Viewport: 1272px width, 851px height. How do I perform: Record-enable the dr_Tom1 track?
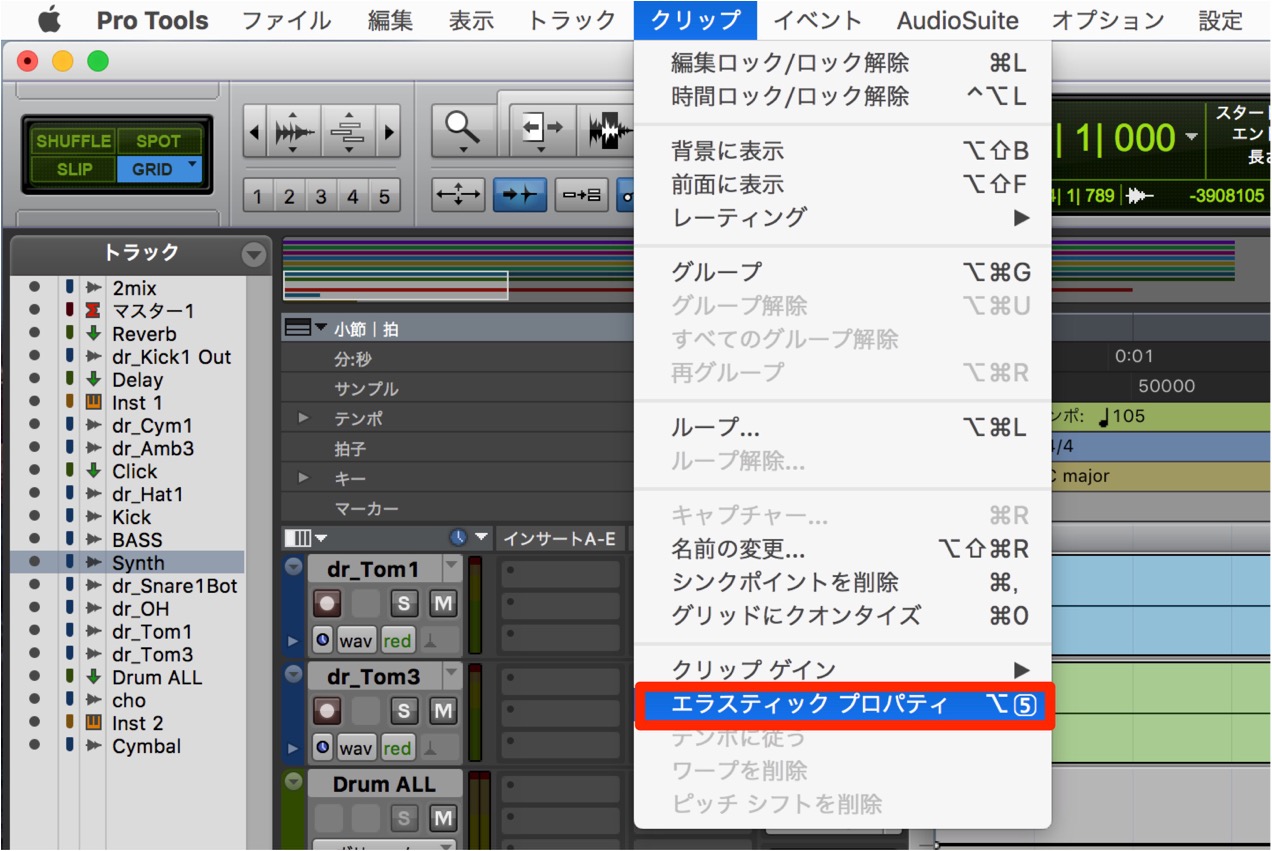pos(327,603)
